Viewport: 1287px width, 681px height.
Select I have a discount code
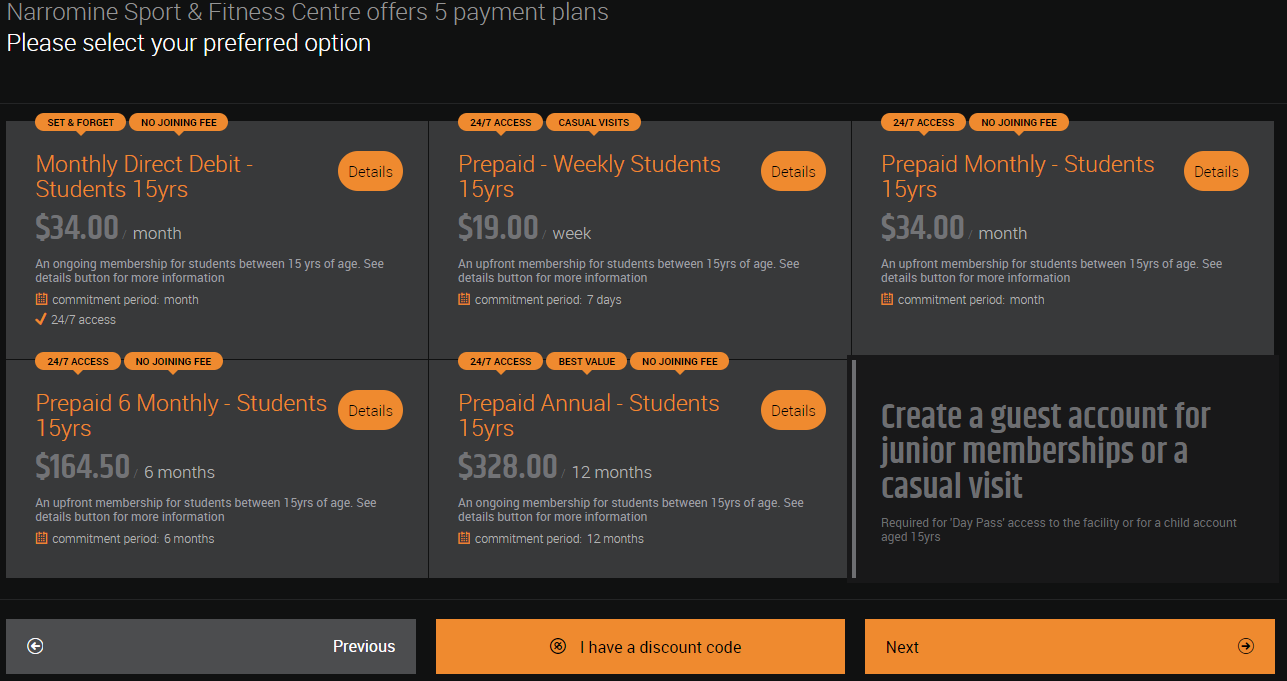(640, 646)
